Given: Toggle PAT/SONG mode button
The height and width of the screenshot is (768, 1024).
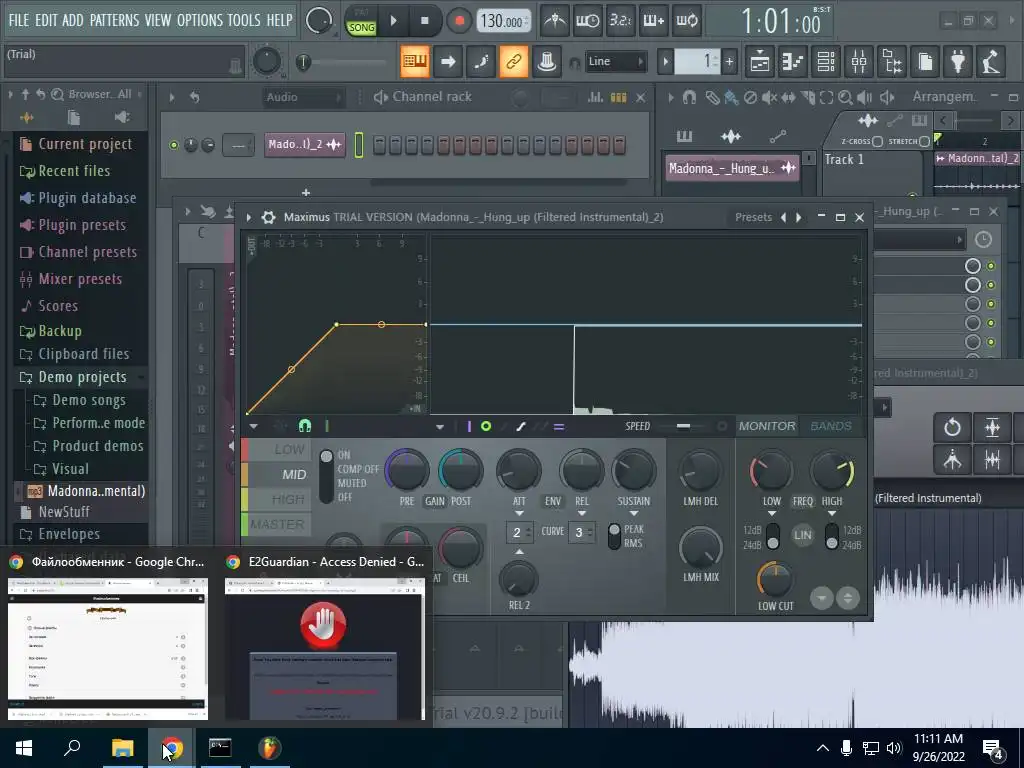Looking at the screenshot, I should click(x=361, y=22).
